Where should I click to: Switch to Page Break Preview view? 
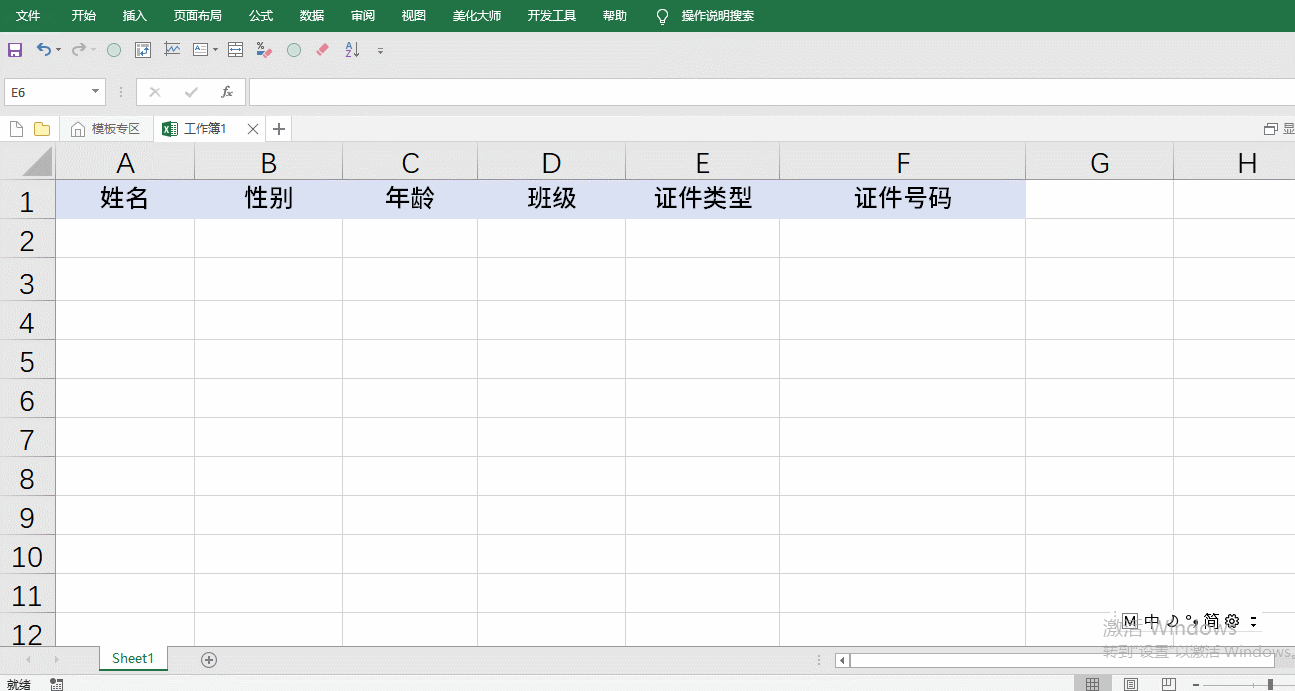pos(1168,684)
